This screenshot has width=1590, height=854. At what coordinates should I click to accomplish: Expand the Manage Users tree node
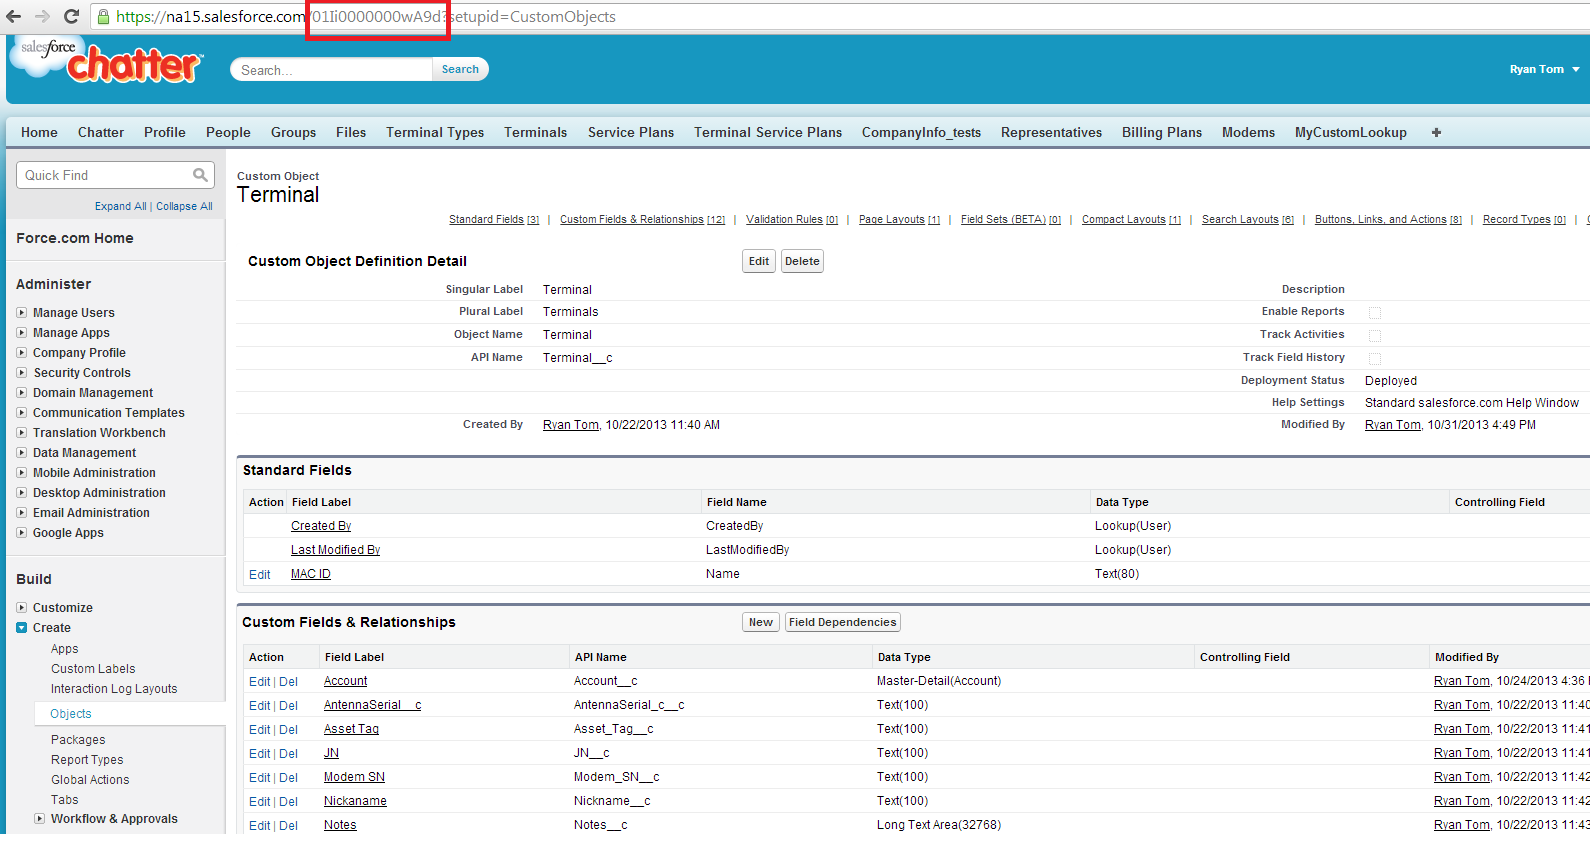tap(22, 313)
